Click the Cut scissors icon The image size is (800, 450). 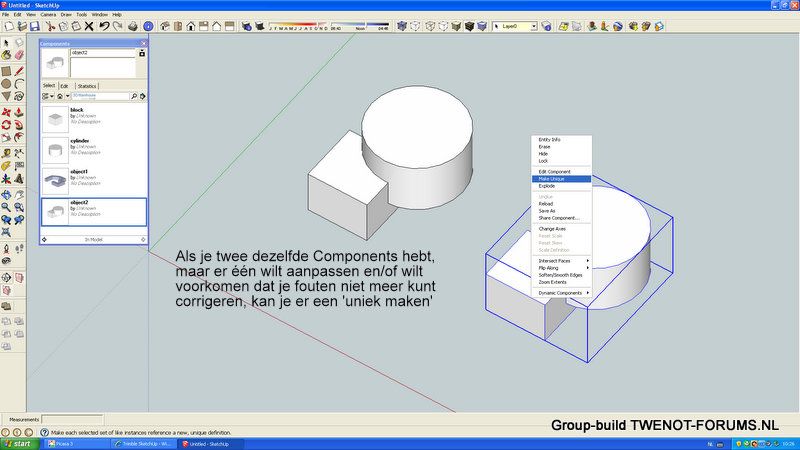pyautogui.click(x=50, y=26)
